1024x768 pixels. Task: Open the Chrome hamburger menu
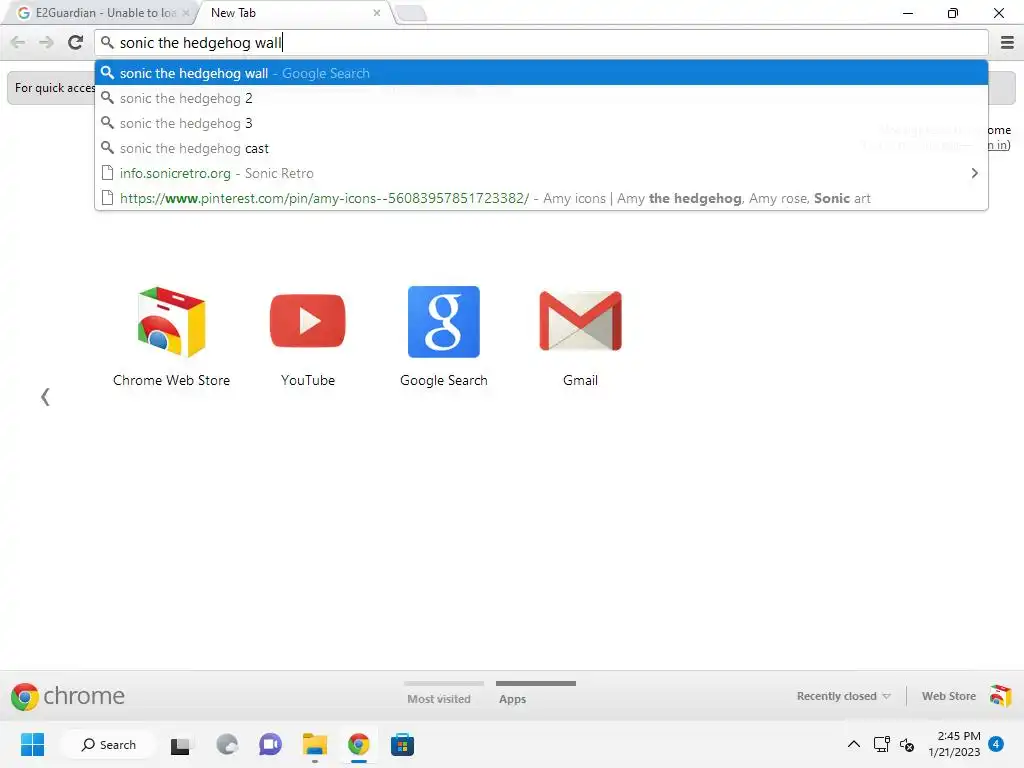(1007, 42)
